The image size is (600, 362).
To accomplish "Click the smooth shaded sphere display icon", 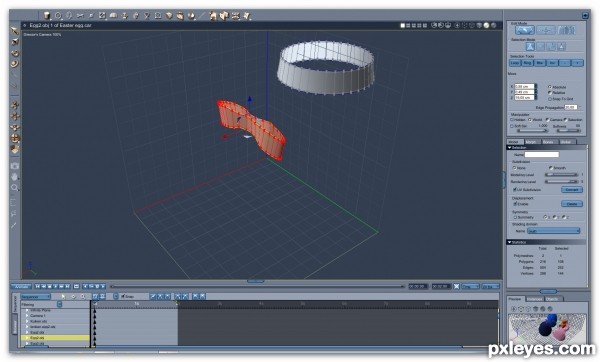I will tap(486, 25).
